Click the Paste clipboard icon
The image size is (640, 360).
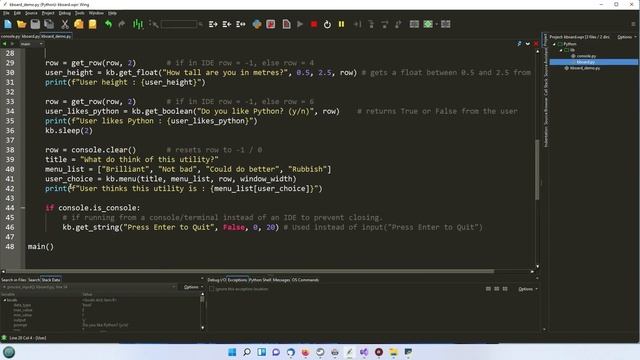tap(93, 24)
